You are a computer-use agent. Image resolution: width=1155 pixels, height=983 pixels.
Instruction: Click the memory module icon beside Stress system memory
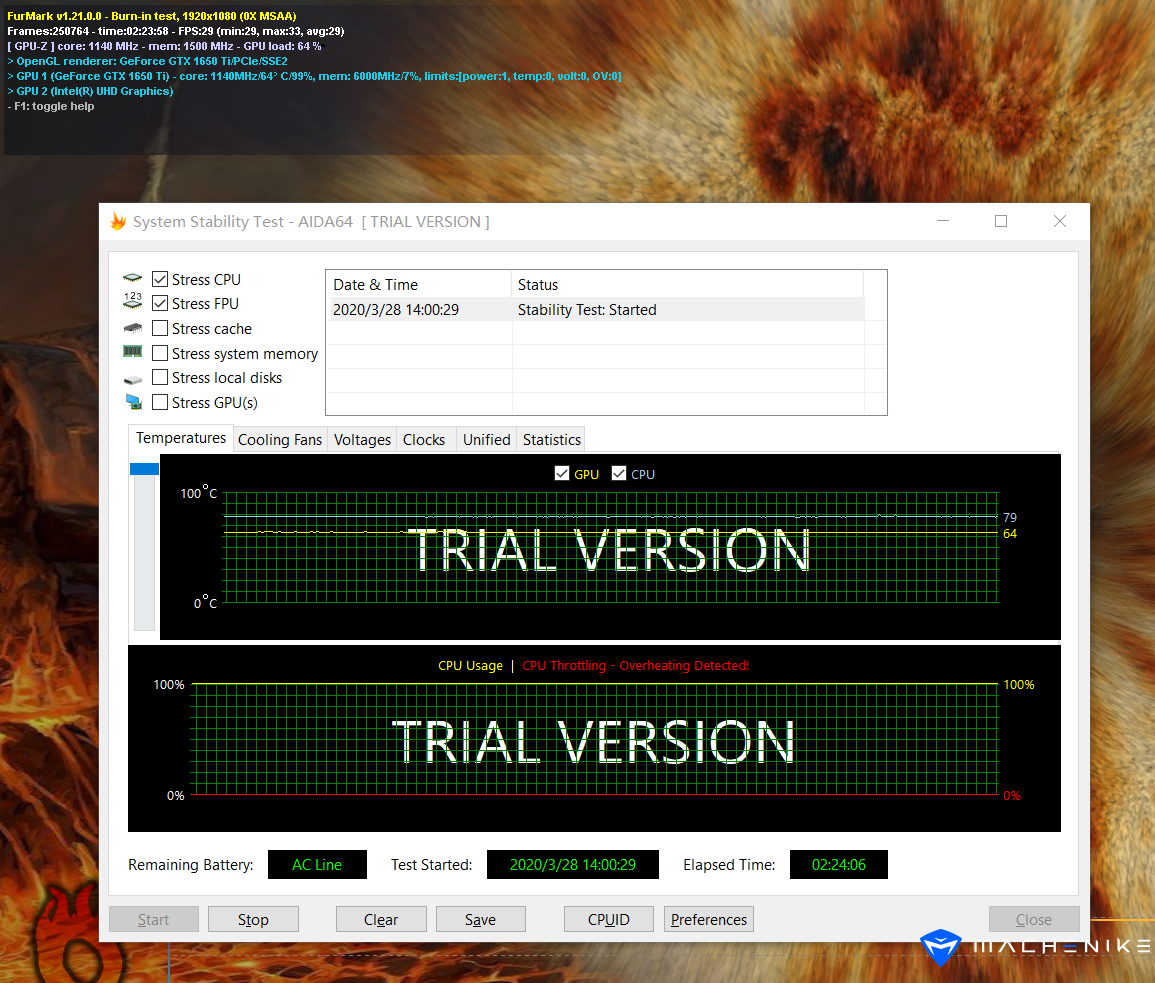tap(133, 351)
